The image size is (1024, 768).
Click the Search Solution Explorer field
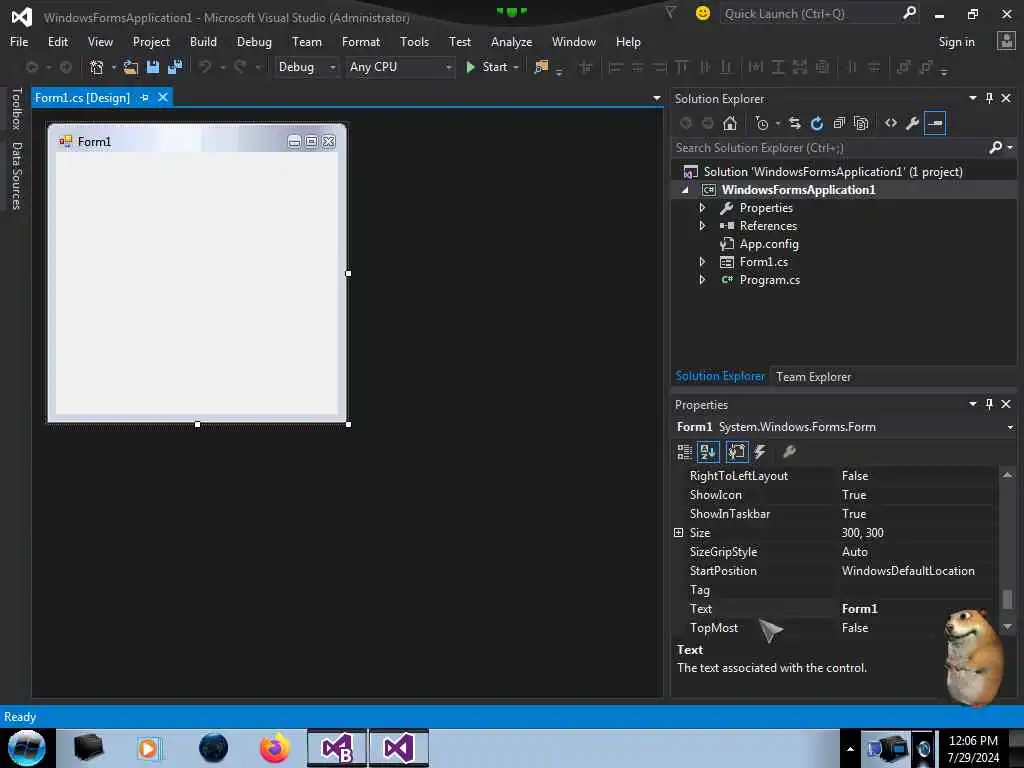[829, 148]
